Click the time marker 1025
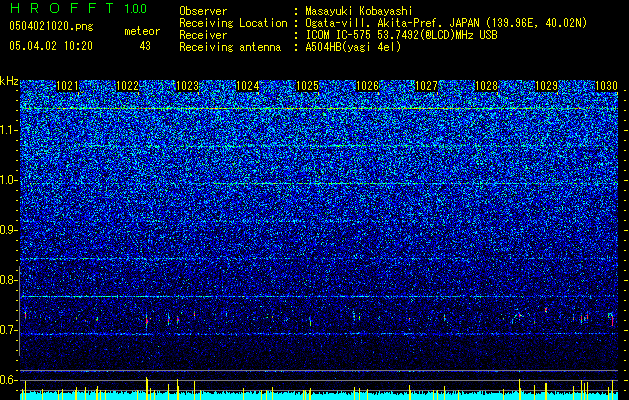Image resolution: width=629 pixels, height=400 pixels. tap(307, 86)
